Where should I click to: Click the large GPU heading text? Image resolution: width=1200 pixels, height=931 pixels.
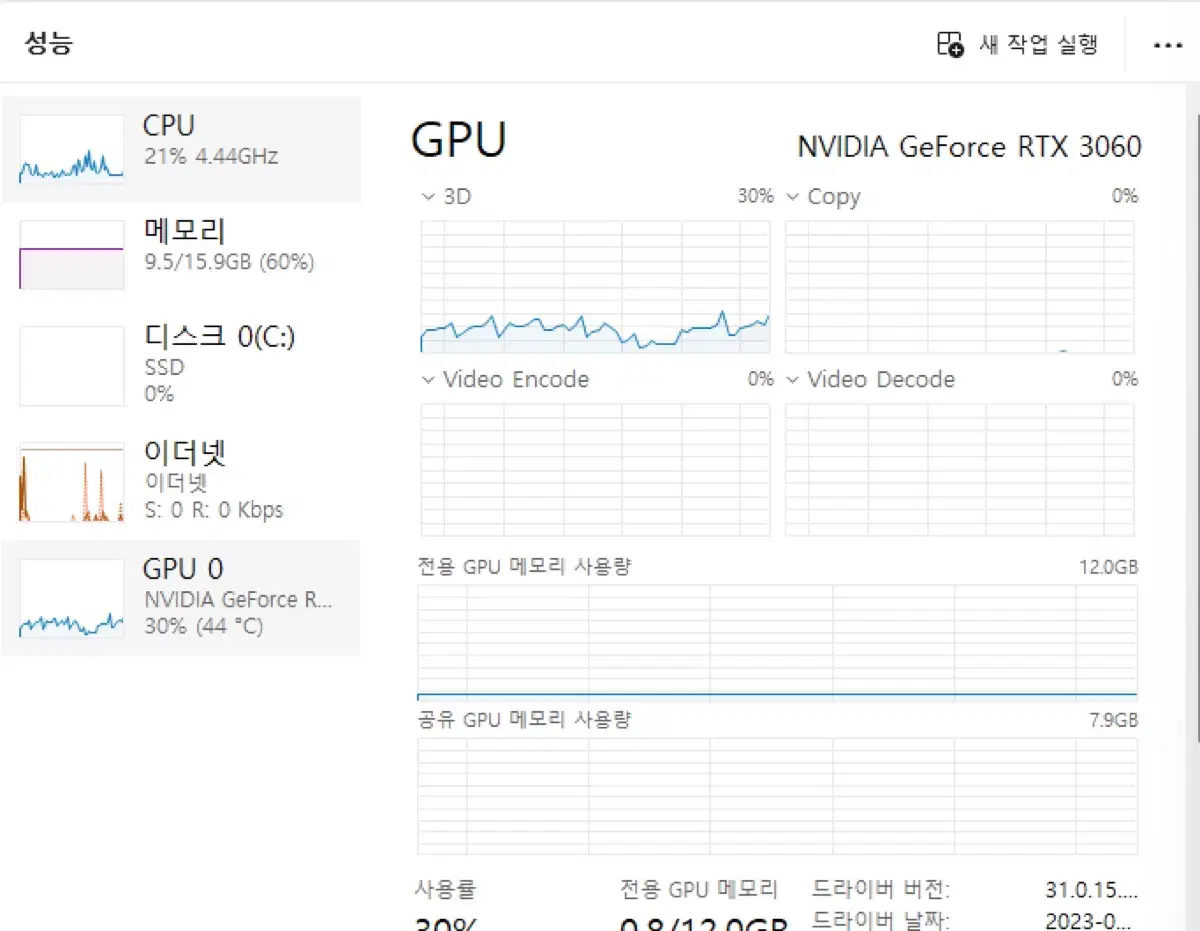click(459, 140)
